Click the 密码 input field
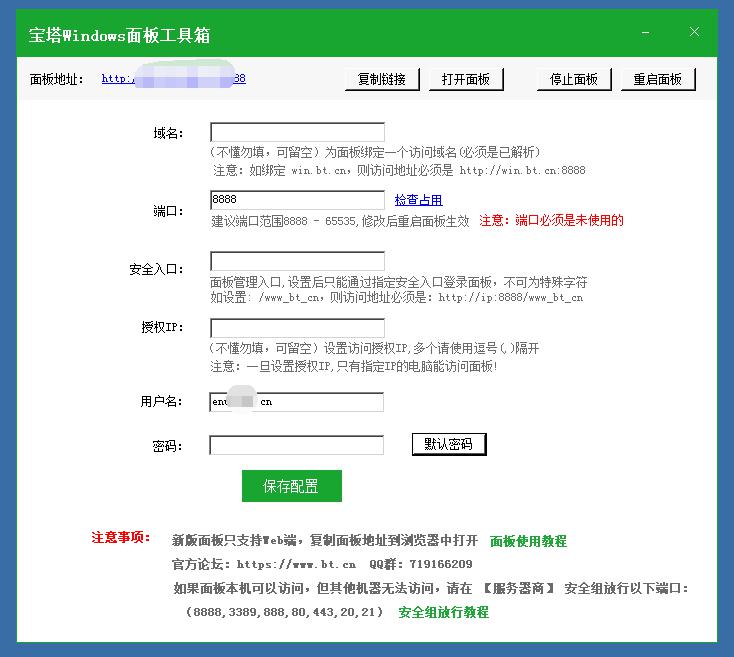The image size is (734, 657). coord(297,445)
